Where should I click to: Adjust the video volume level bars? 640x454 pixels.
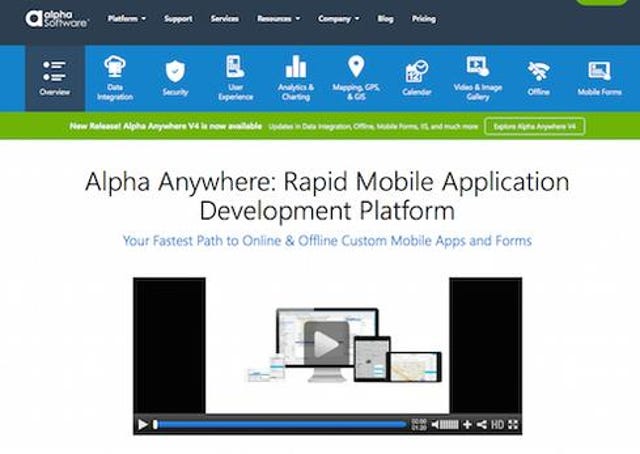[x=449, y=425]
